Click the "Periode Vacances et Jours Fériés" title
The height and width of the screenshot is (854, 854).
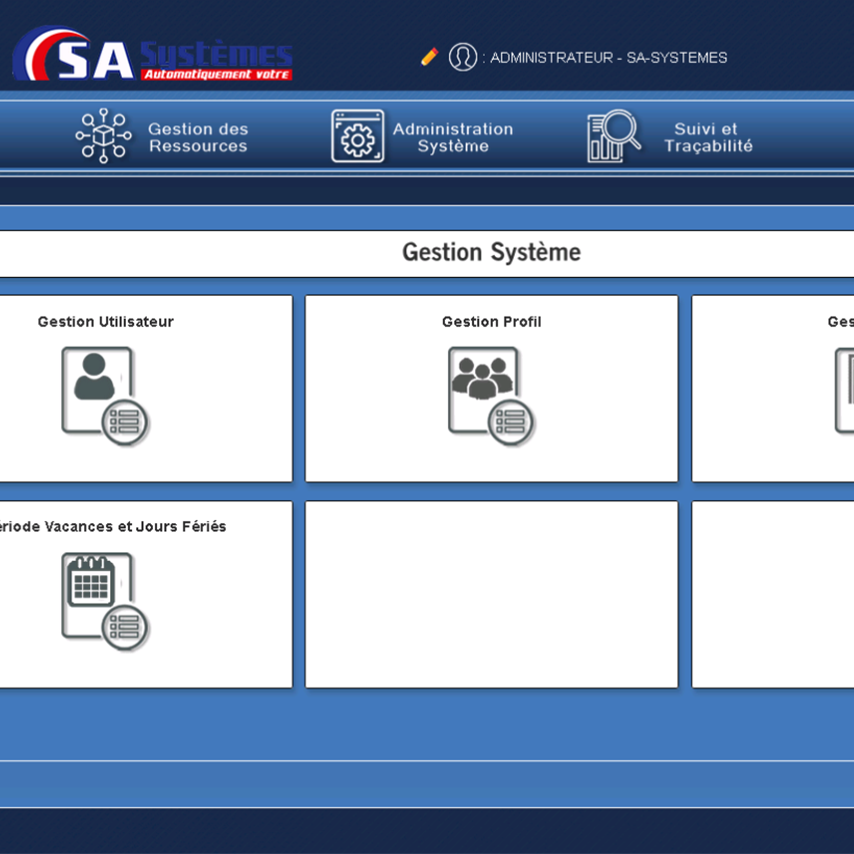pyautogui.click(x=112, y=527)
